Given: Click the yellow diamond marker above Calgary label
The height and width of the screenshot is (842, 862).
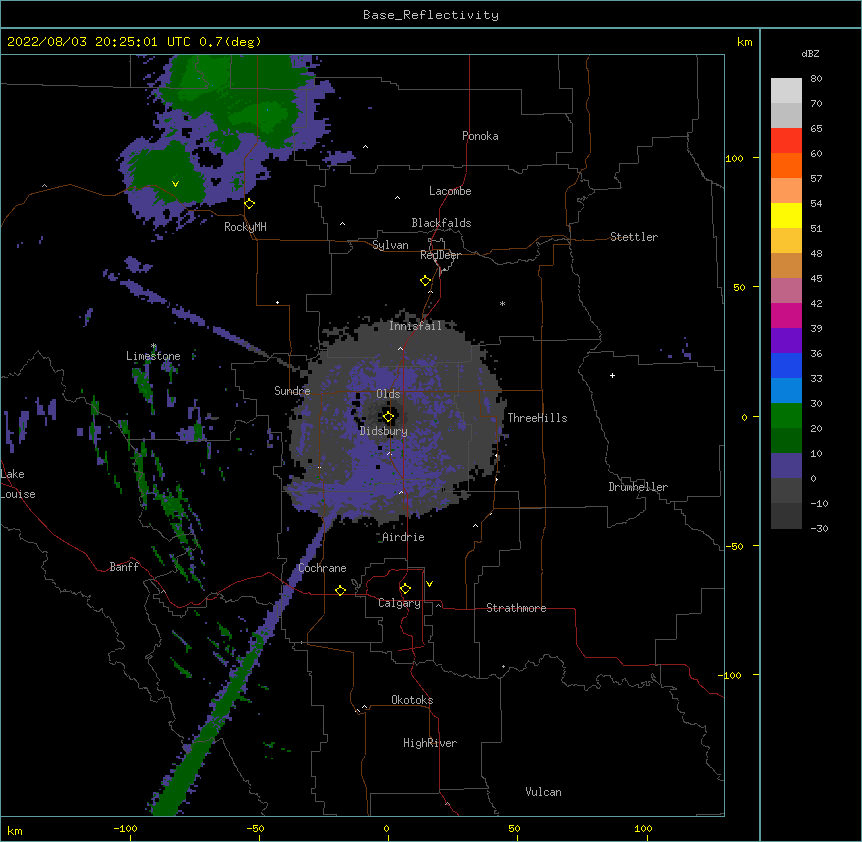Looking at the screenshot, I should (x=405, y=589).
